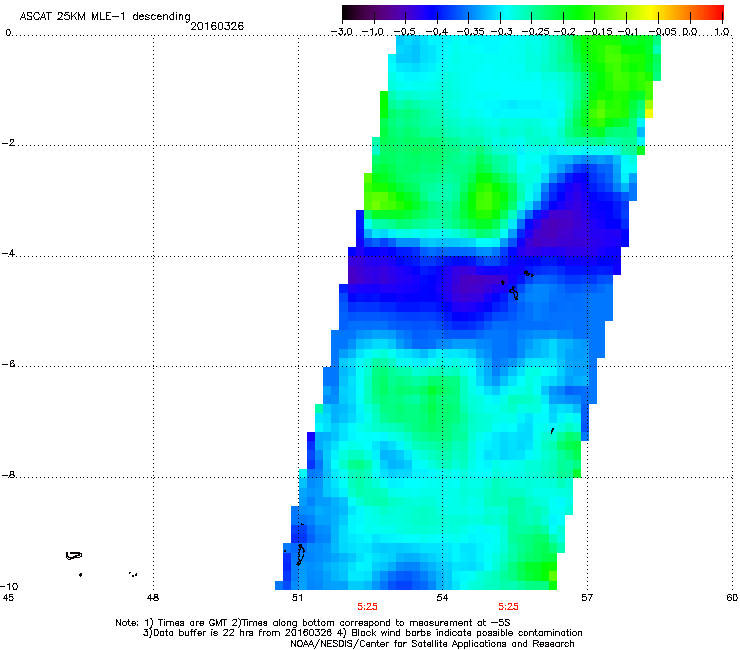This screenshot has height=650, width=740.
Task: Click the -0.25 label on the color scale
Action: [x=536, y=32]
